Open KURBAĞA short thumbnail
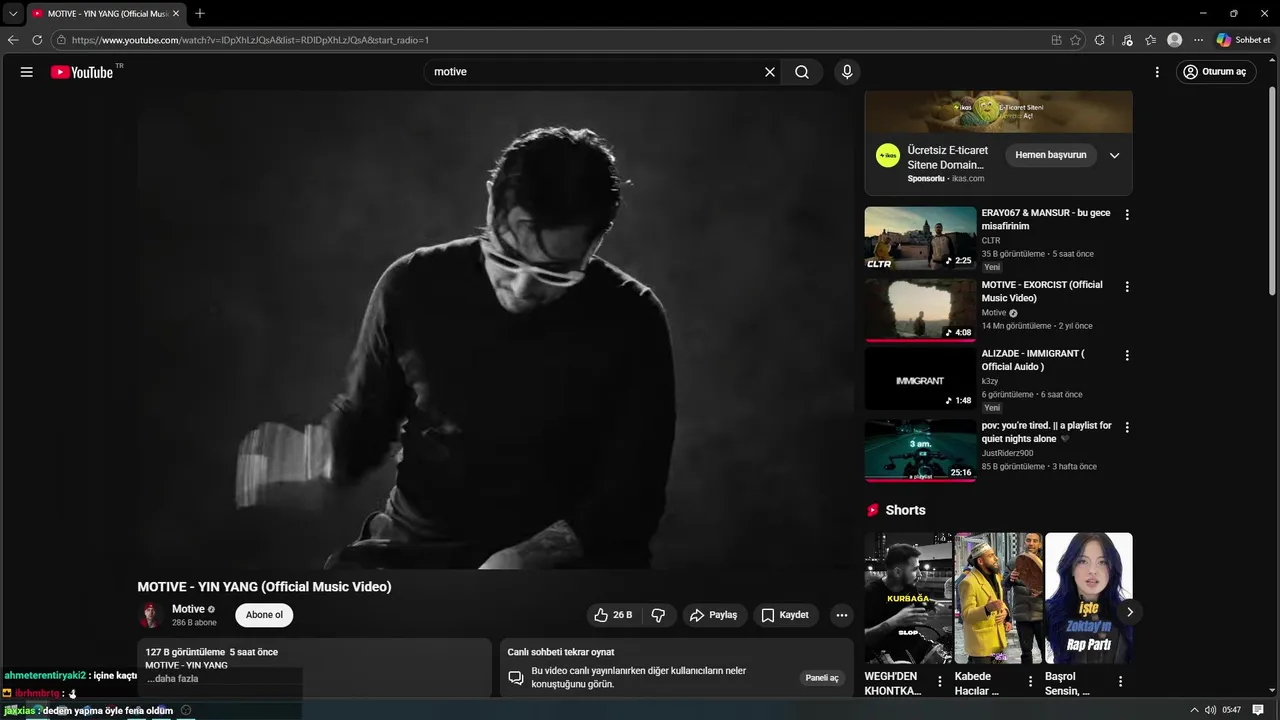This screenshot has height=720, width=1280. [908, 598]
